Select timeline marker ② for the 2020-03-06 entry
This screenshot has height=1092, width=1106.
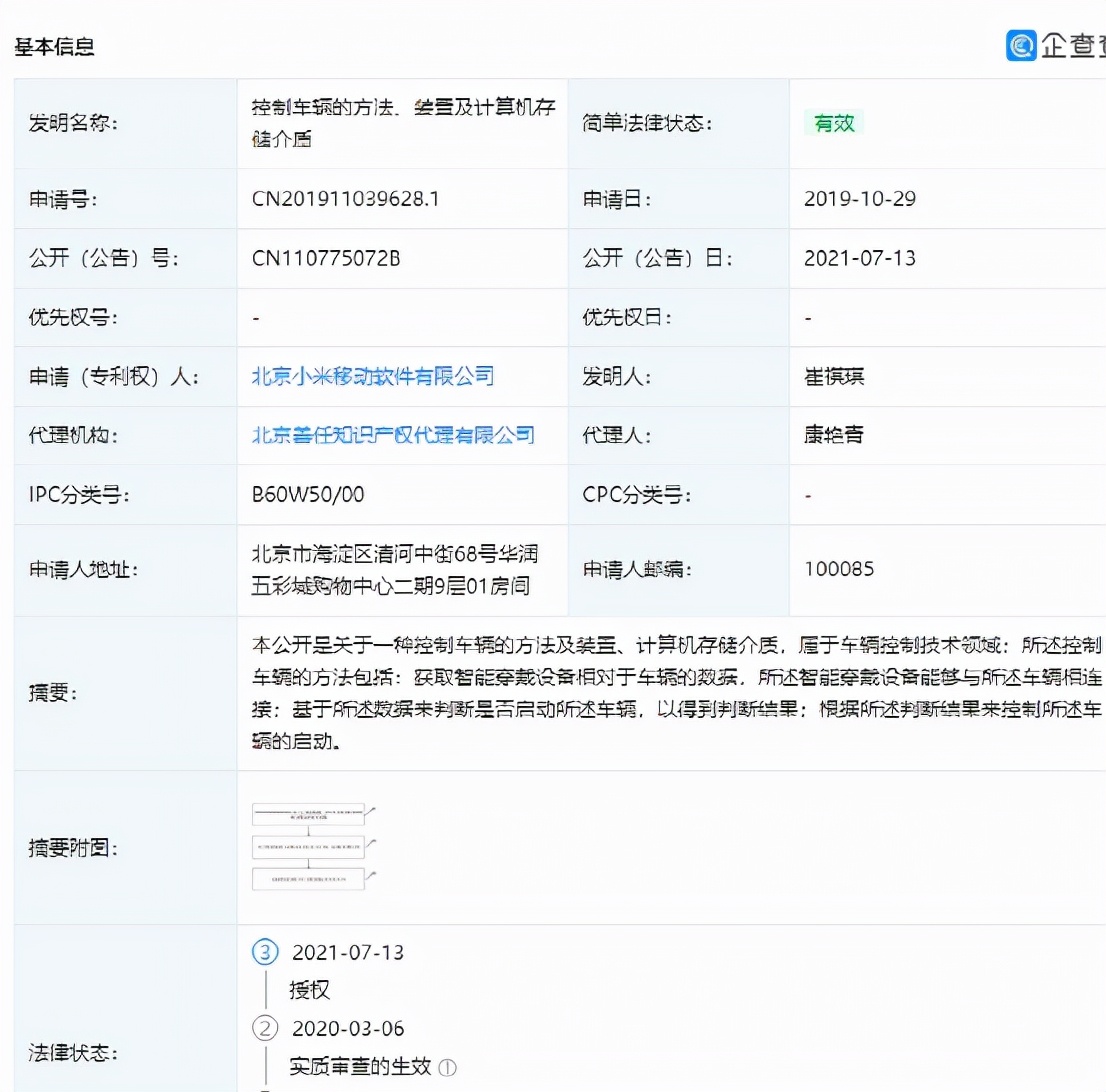pyautogui.click(x=264, y=1029)
